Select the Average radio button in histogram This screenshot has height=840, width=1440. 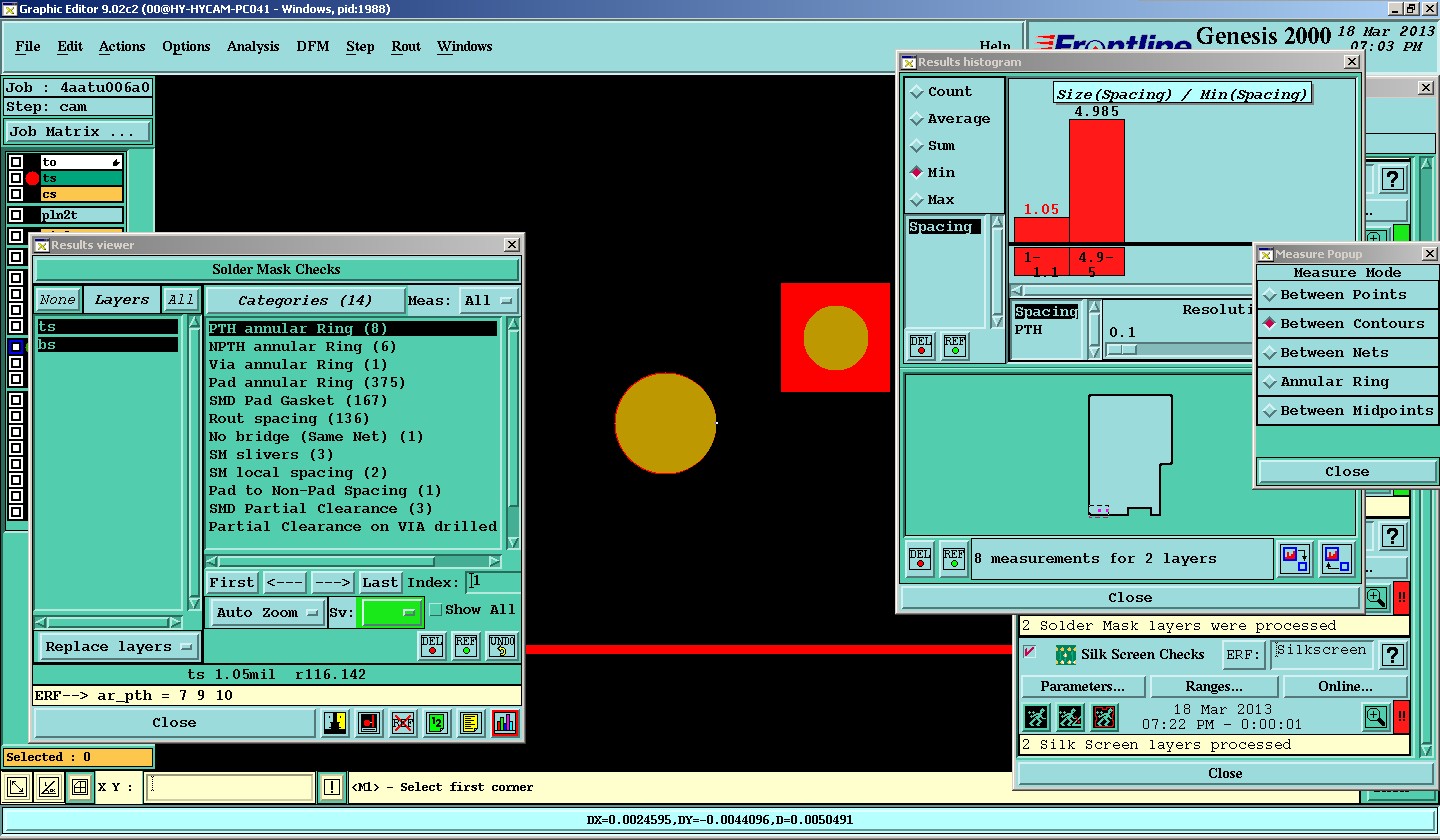coord(917,118)
